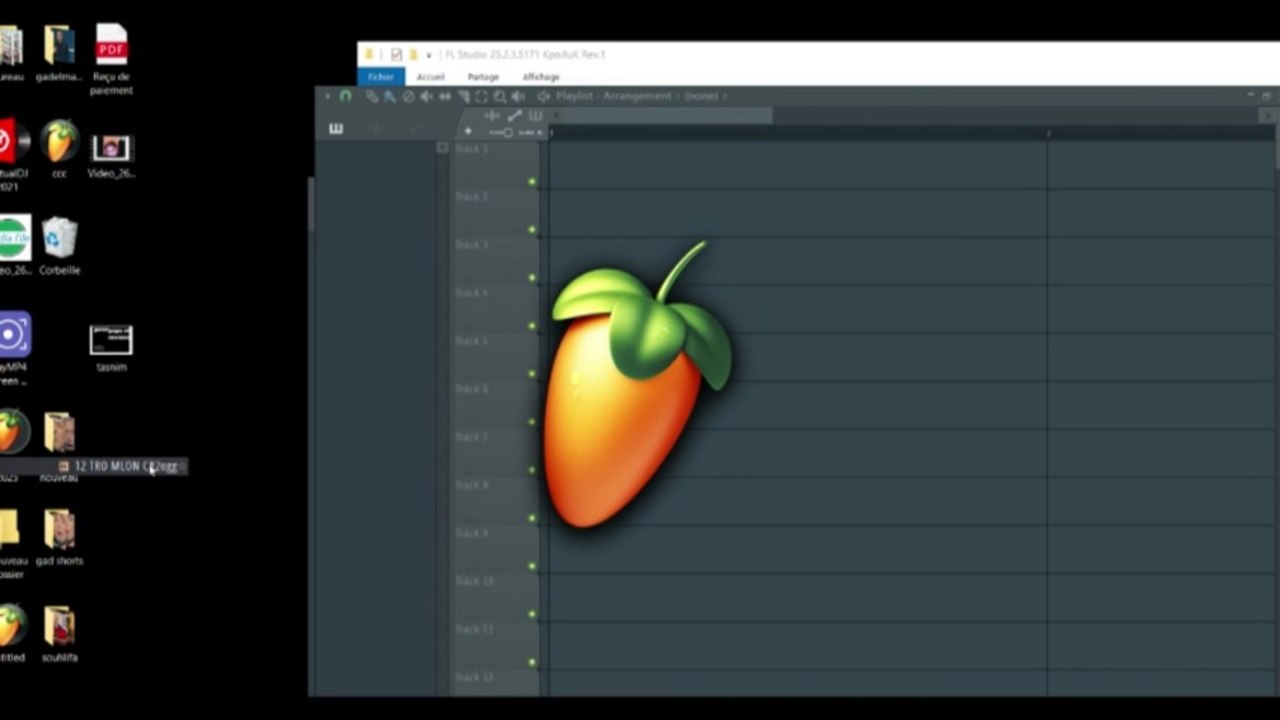Select the Playback speaker tool
This screenshot has height=720, width=1280.
click(518, 96)
